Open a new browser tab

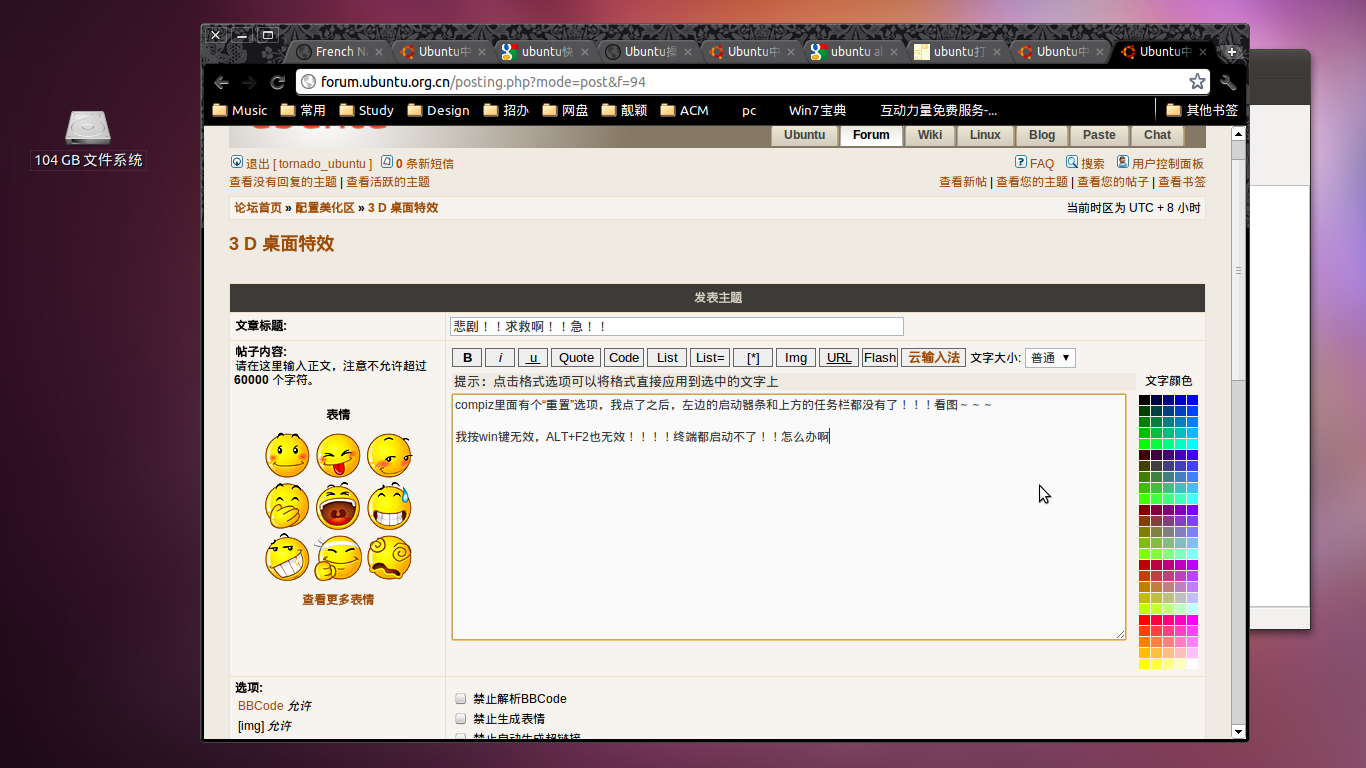[x=1231, y=51]
